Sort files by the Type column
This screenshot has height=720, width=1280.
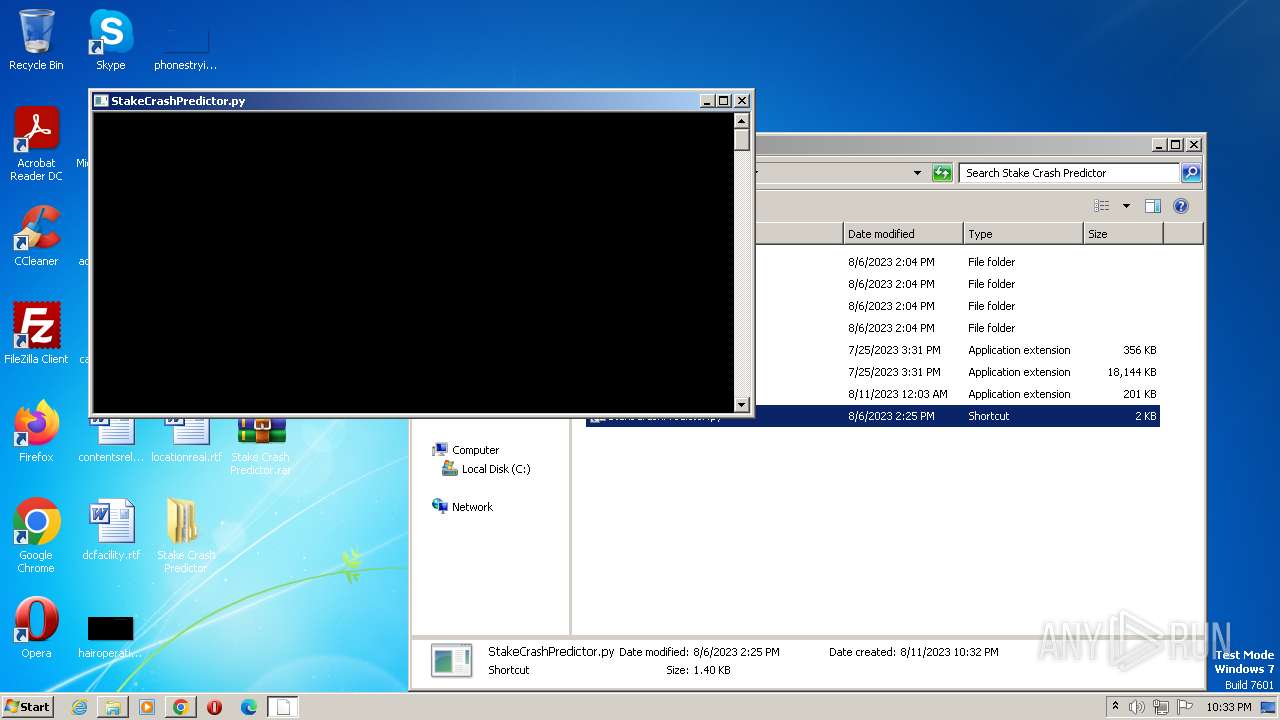tap(1023, 234)
